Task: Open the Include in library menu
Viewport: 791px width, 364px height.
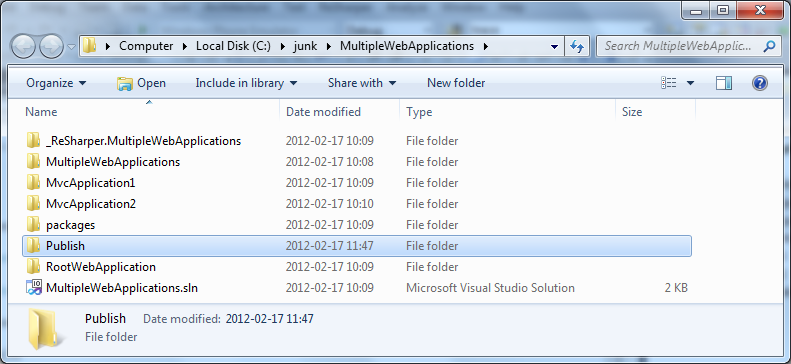Action: pyautogui.click(x=246, y=83)
